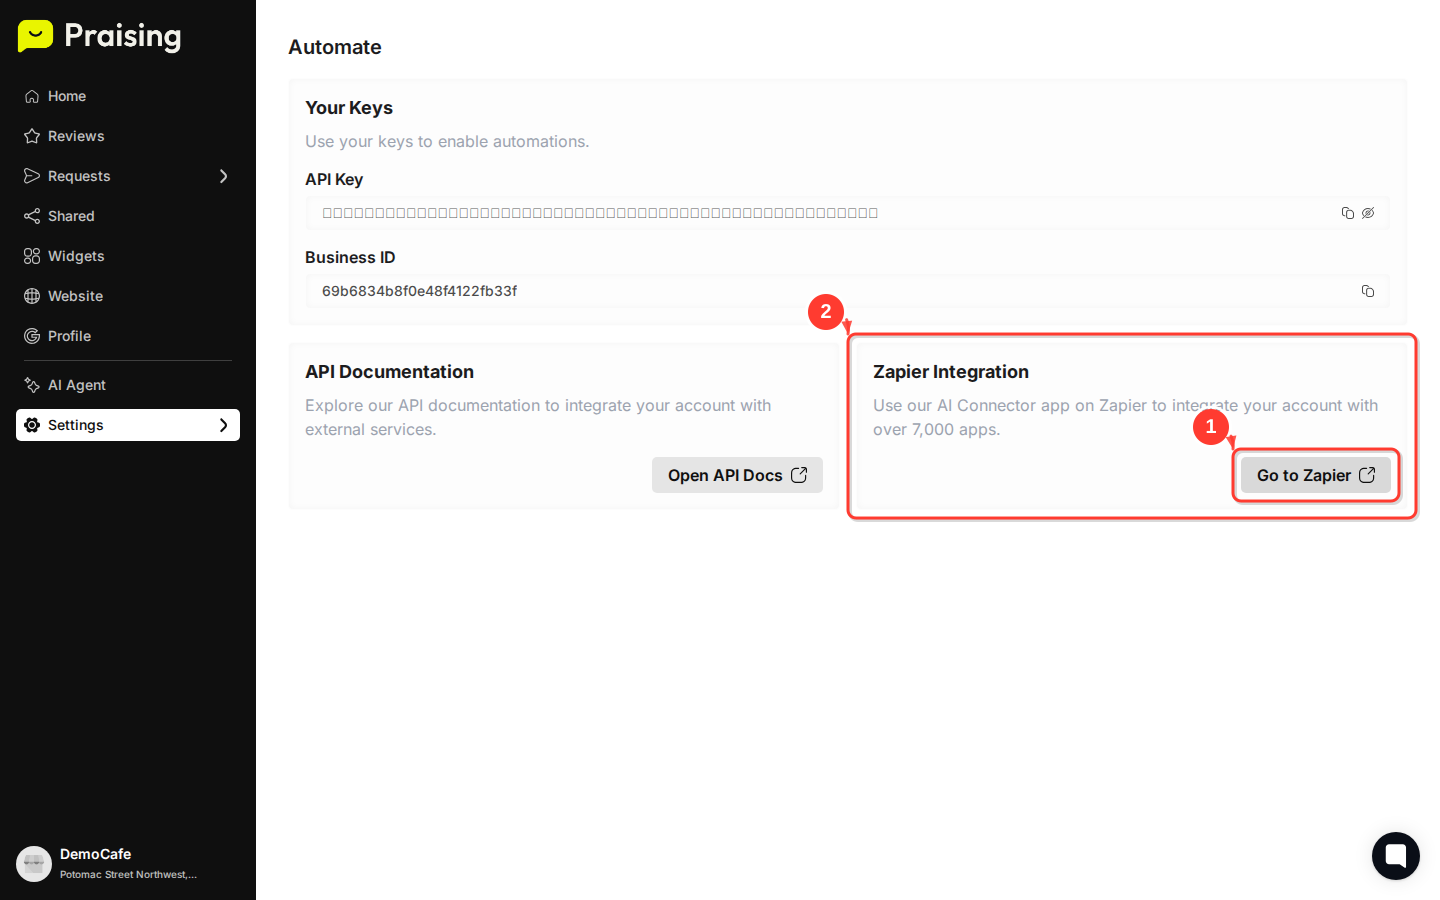Image resolution: width=1440 pixels, height=900 pixels.
Task: Click the Website globe icon
Action: point(31,296)
